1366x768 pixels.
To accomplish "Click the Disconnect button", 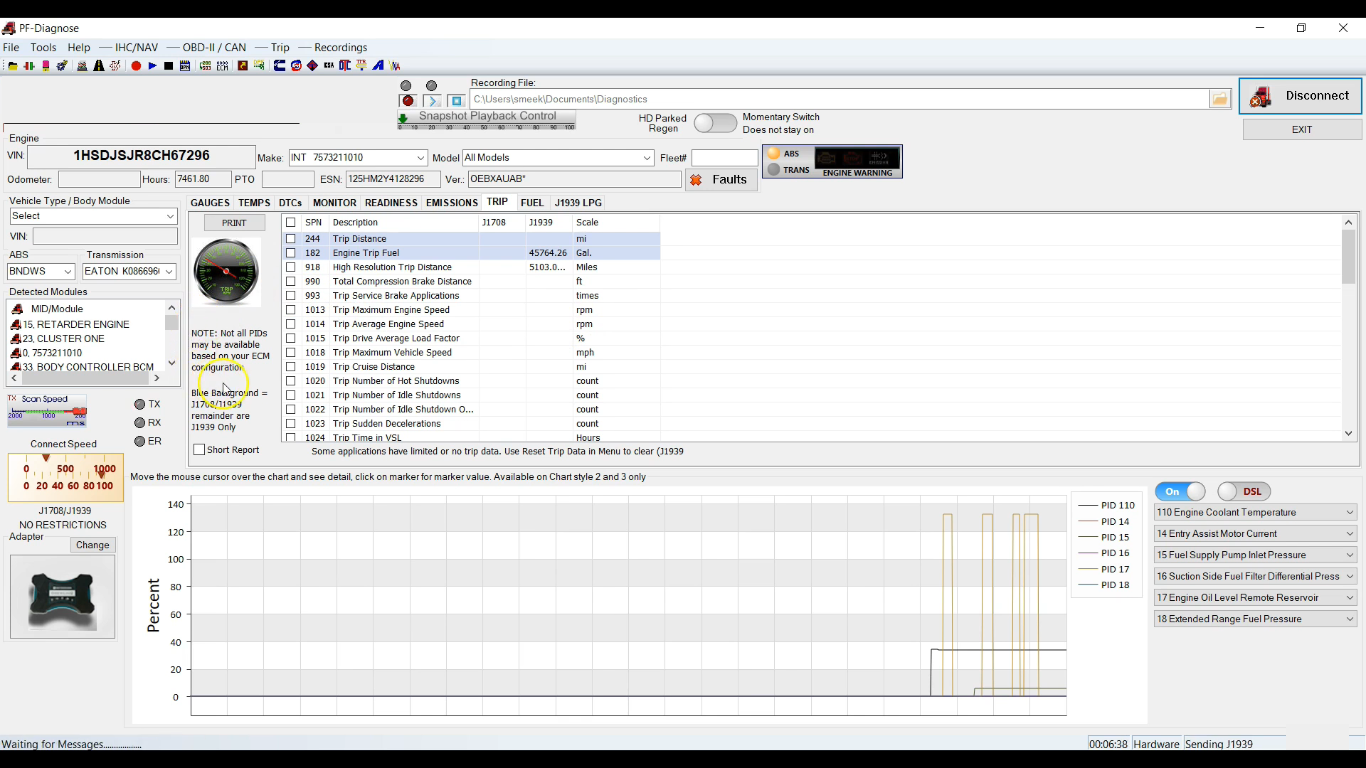I will pos(1300,96).
